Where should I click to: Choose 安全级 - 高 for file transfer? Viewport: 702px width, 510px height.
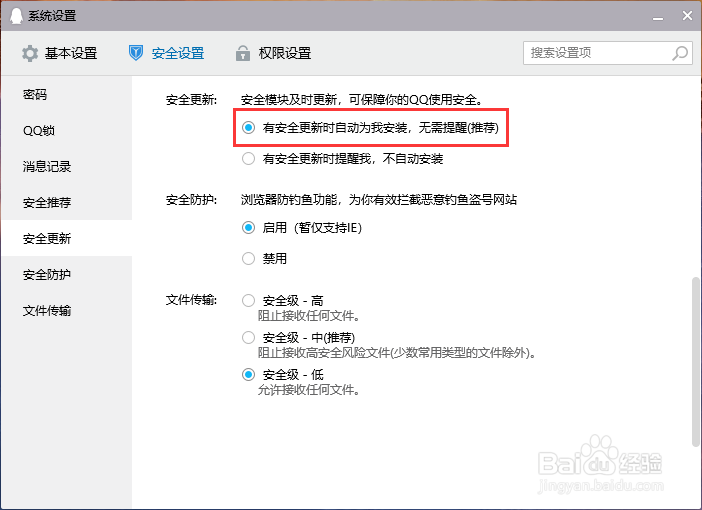[x=248, y=300]
